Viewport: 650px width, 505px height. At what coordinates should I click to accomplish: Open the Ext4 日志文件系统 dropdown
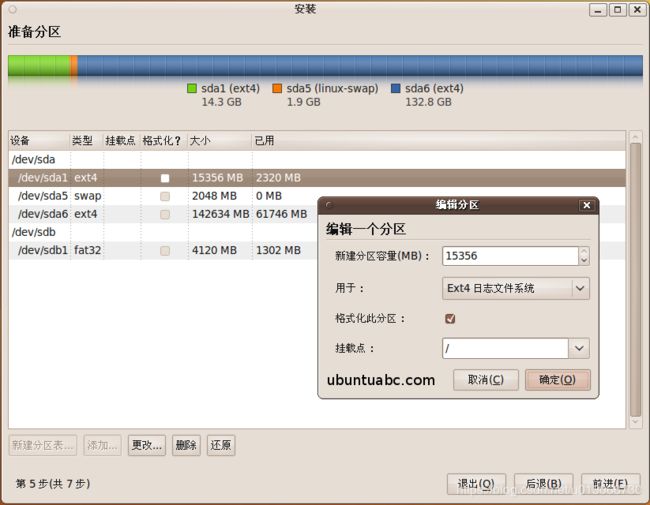[515, 288]
